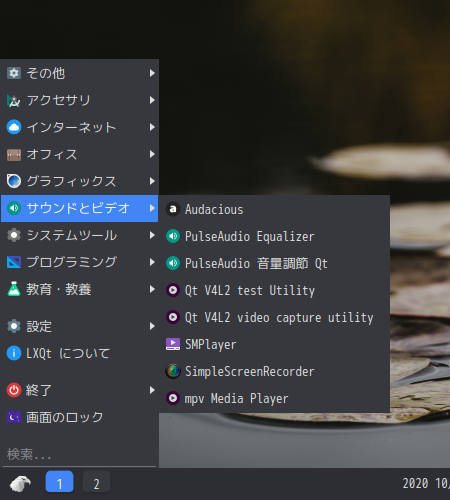Open PulseAudio 音量調節 Qt volume control
Image resolution: width=450 pixels, height=500 pixels.
(274, 263)
